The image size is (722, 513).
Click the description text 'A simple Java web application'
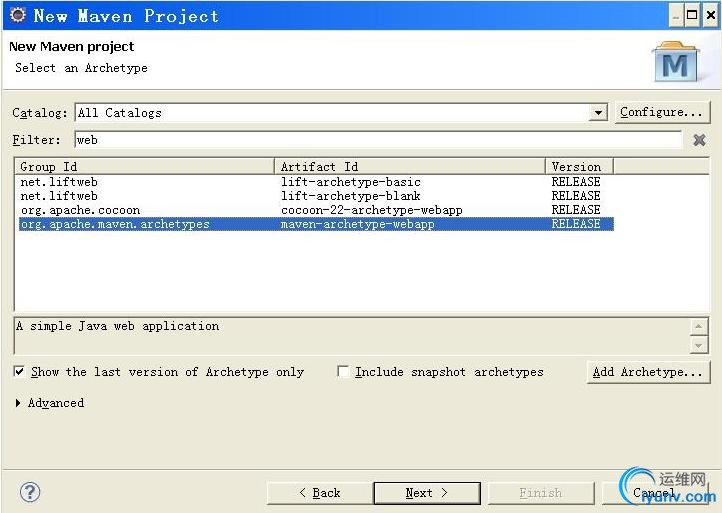click(x=117, y=326)
